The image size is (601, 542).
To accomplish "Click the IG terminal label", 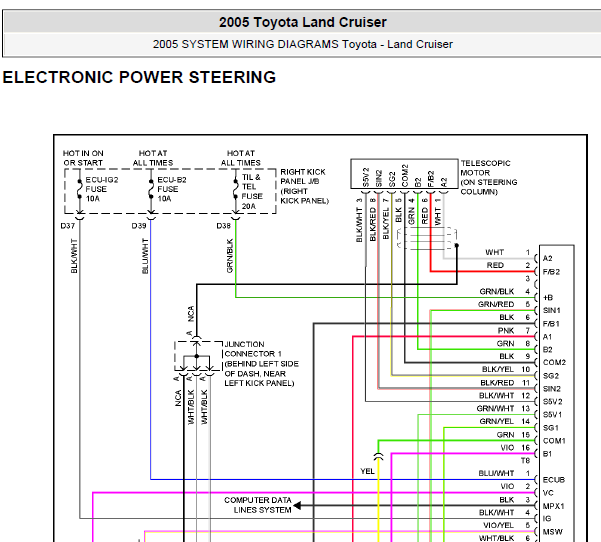I will coord(547,519).
